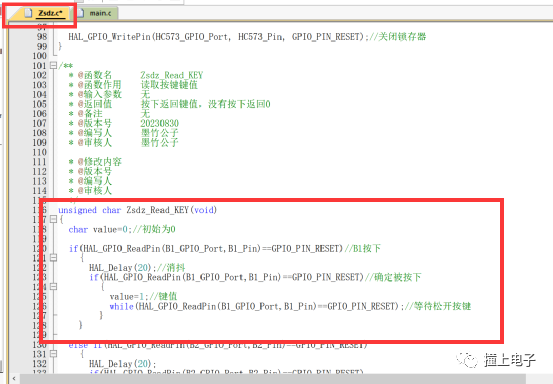Click the HAL_Delay(20) line with the 消抖 comment
553x384 pixels.
click(x=137, y=268)
